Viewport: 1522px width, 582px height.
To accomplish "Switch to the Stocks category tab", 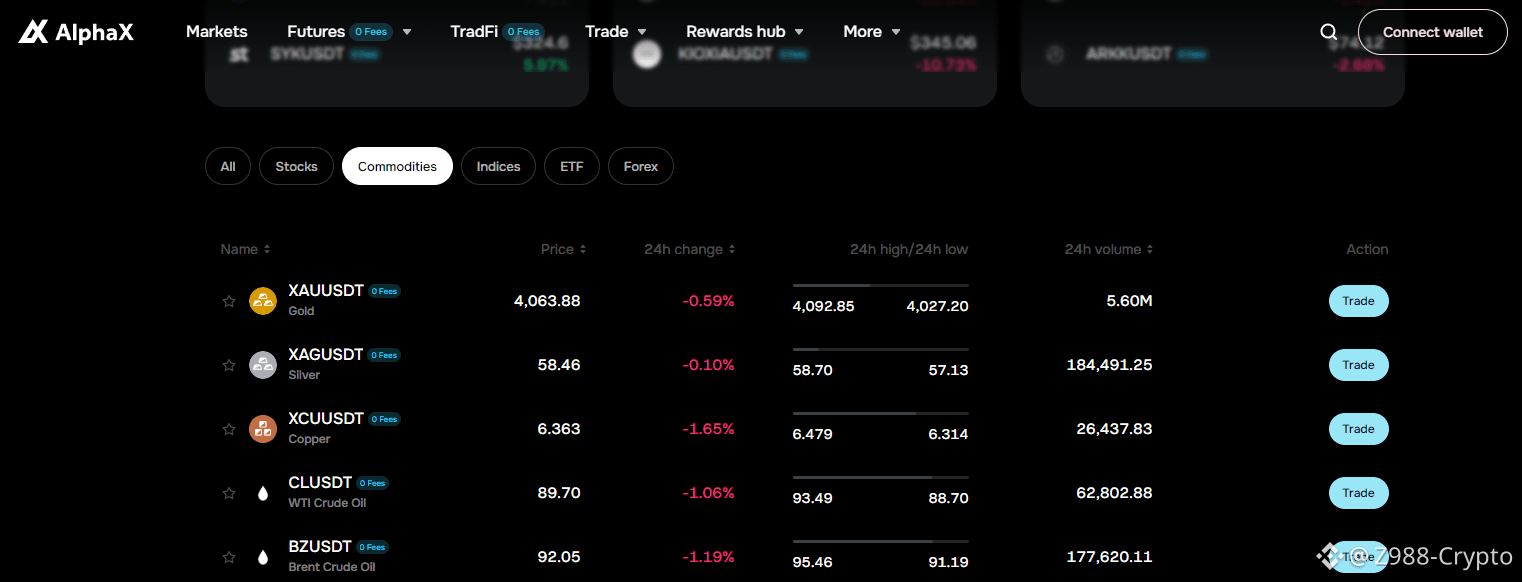I will pos(296,166).
